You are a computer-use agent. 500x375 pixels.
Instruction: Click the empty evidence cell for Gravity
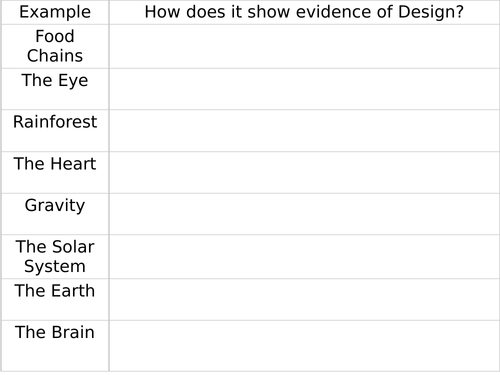pos(304,214)
